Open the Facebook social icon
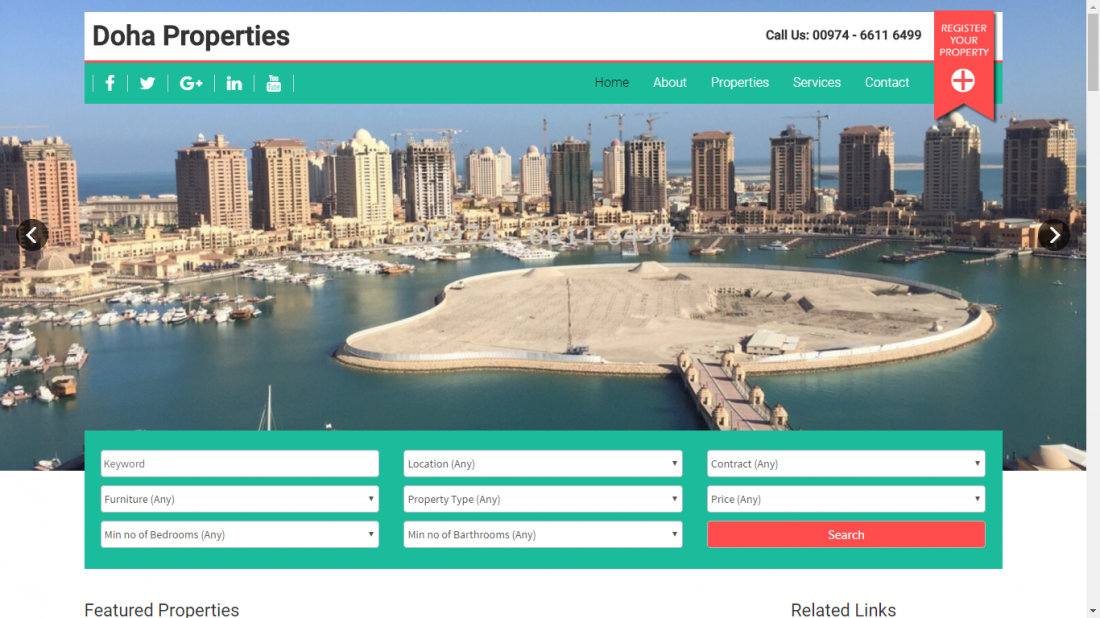 tap(110, 83)
